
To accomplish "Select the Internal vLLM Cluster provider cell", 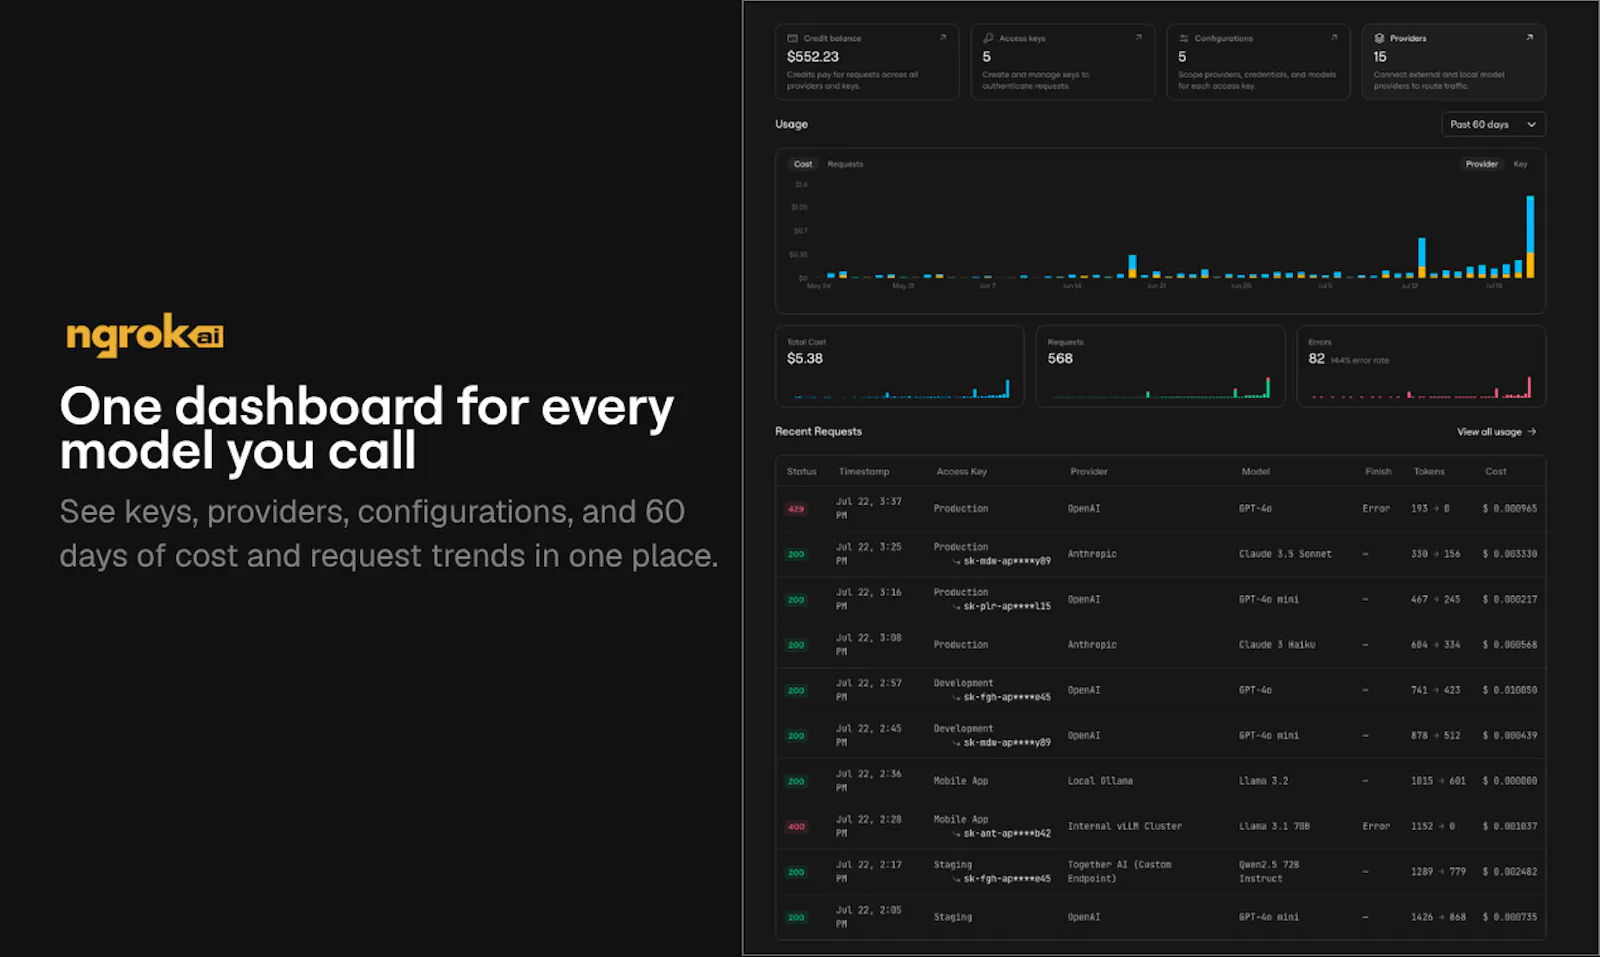I will click(1125, 827).
